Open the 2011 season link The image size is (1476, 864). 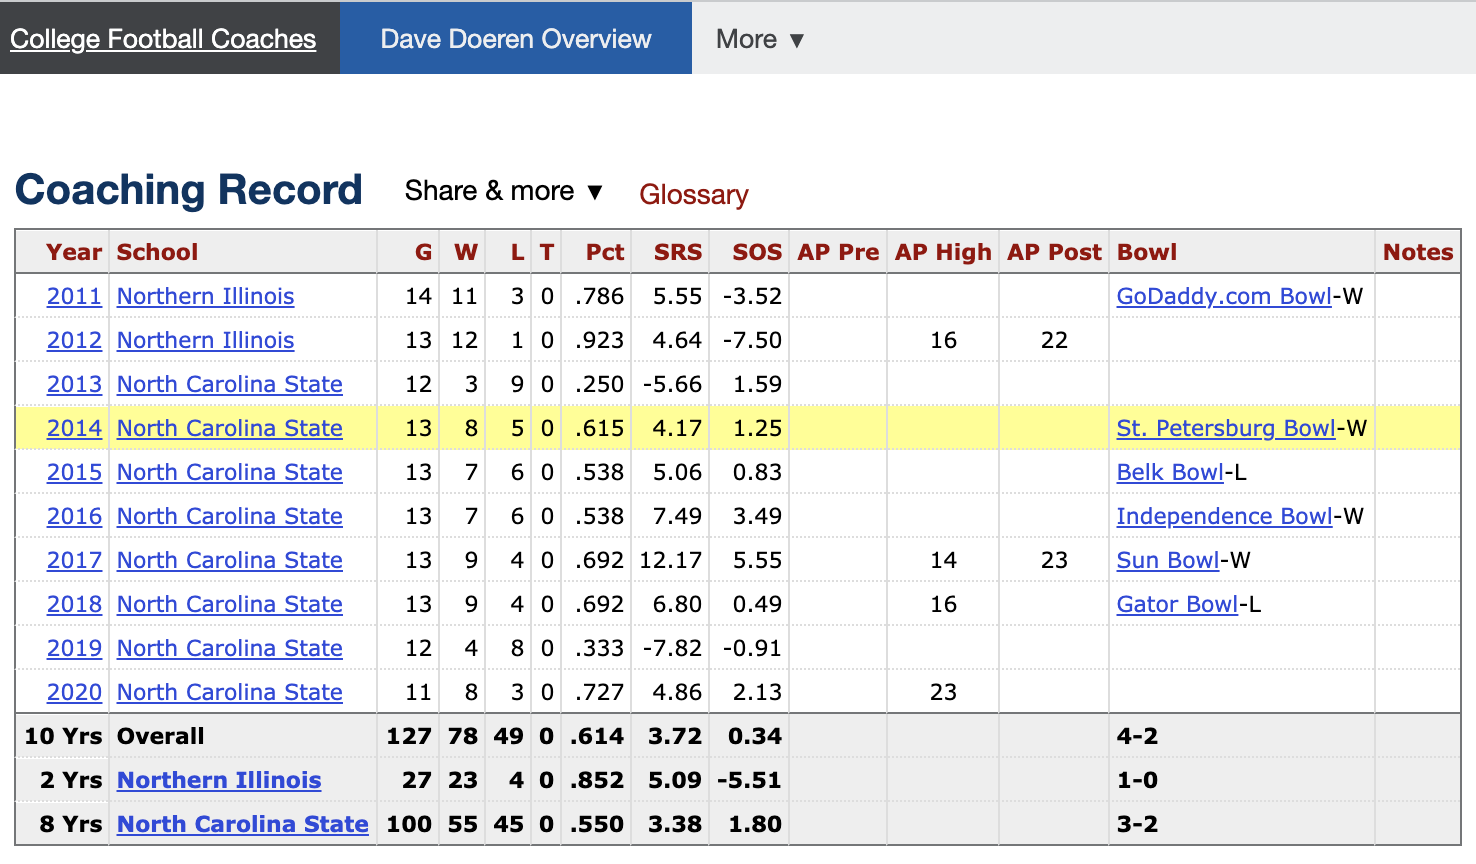(74, 296)
